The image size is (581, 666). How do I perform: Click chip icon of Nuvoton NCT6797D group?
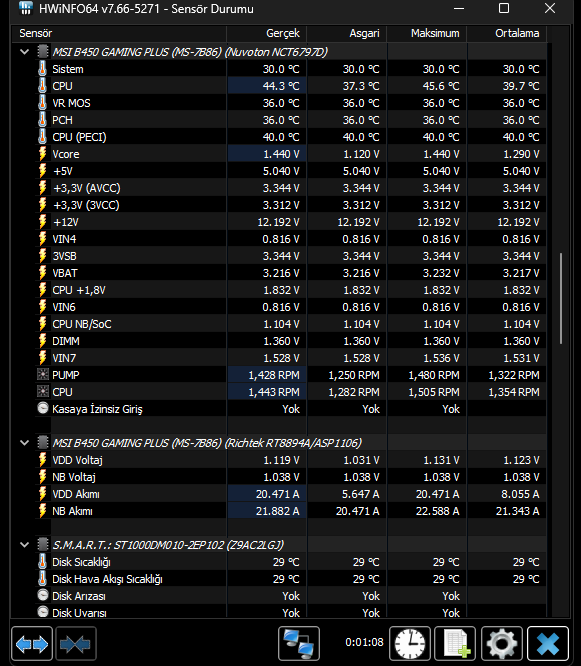[42, 52]
